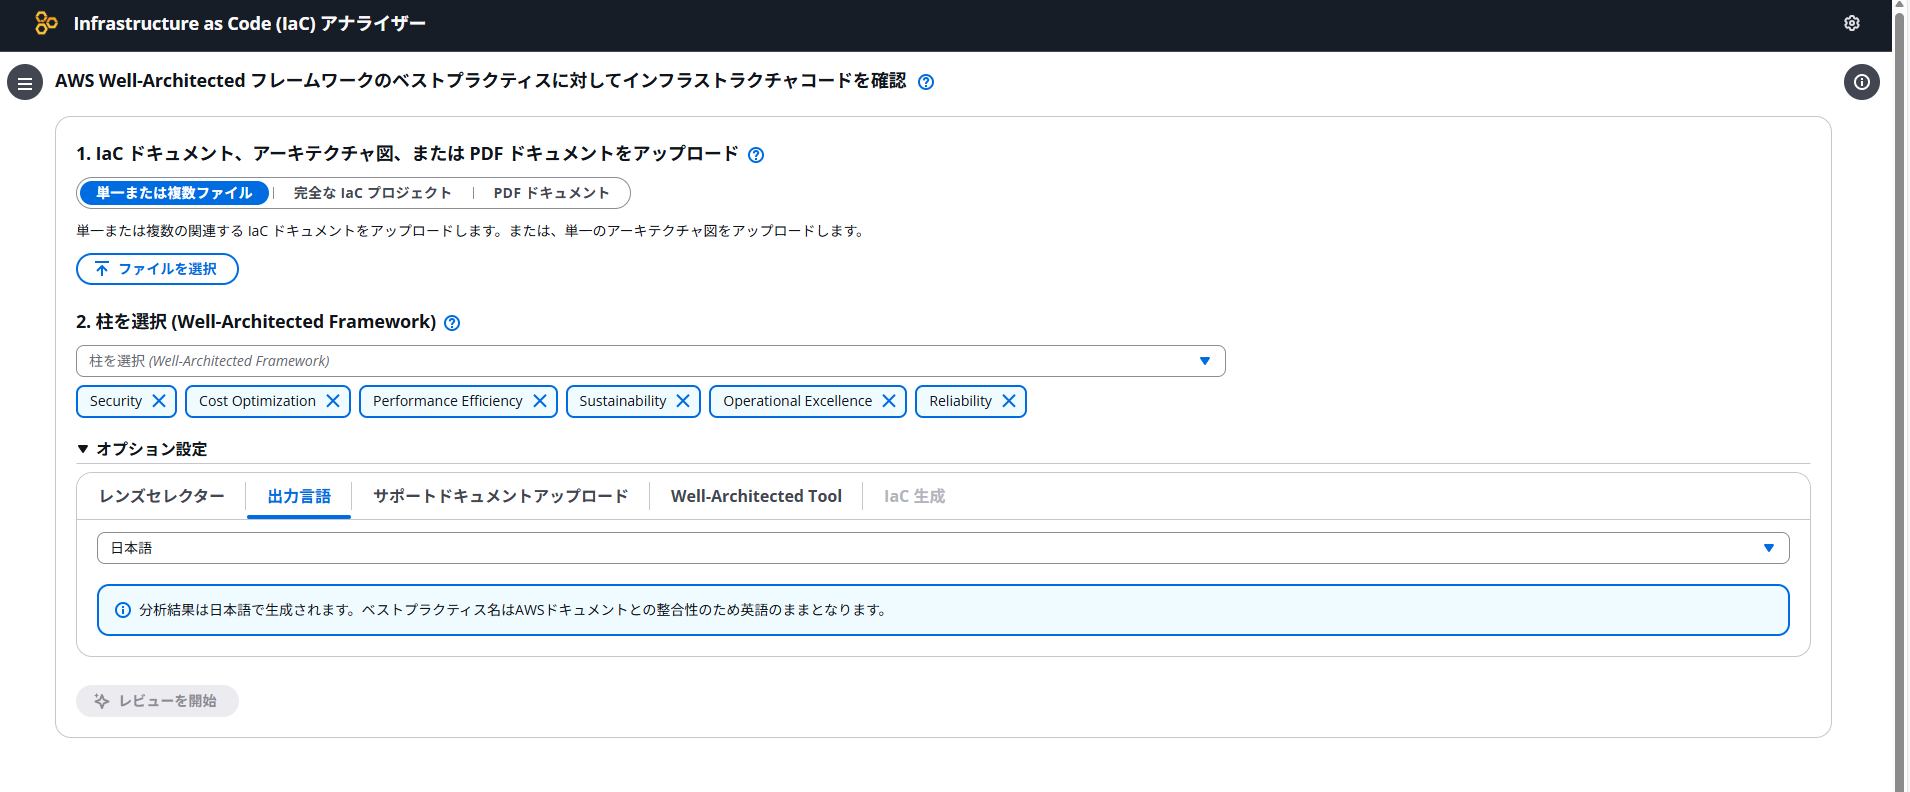Select 単一または複数ファイル upload mode

pyautogui.click(x=174, y=193)
